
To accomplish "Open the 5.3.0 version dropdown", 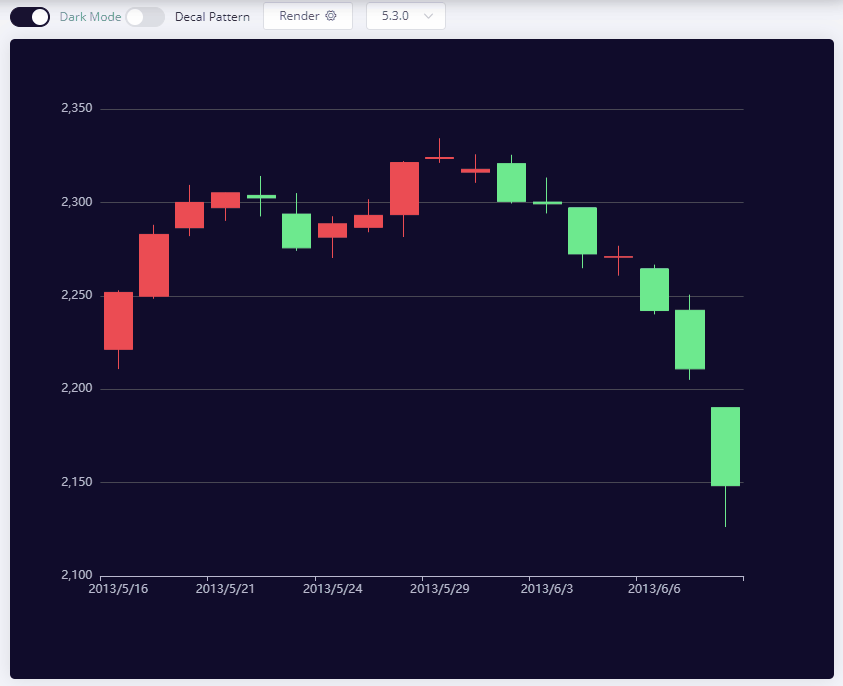I will click(405, 16).
